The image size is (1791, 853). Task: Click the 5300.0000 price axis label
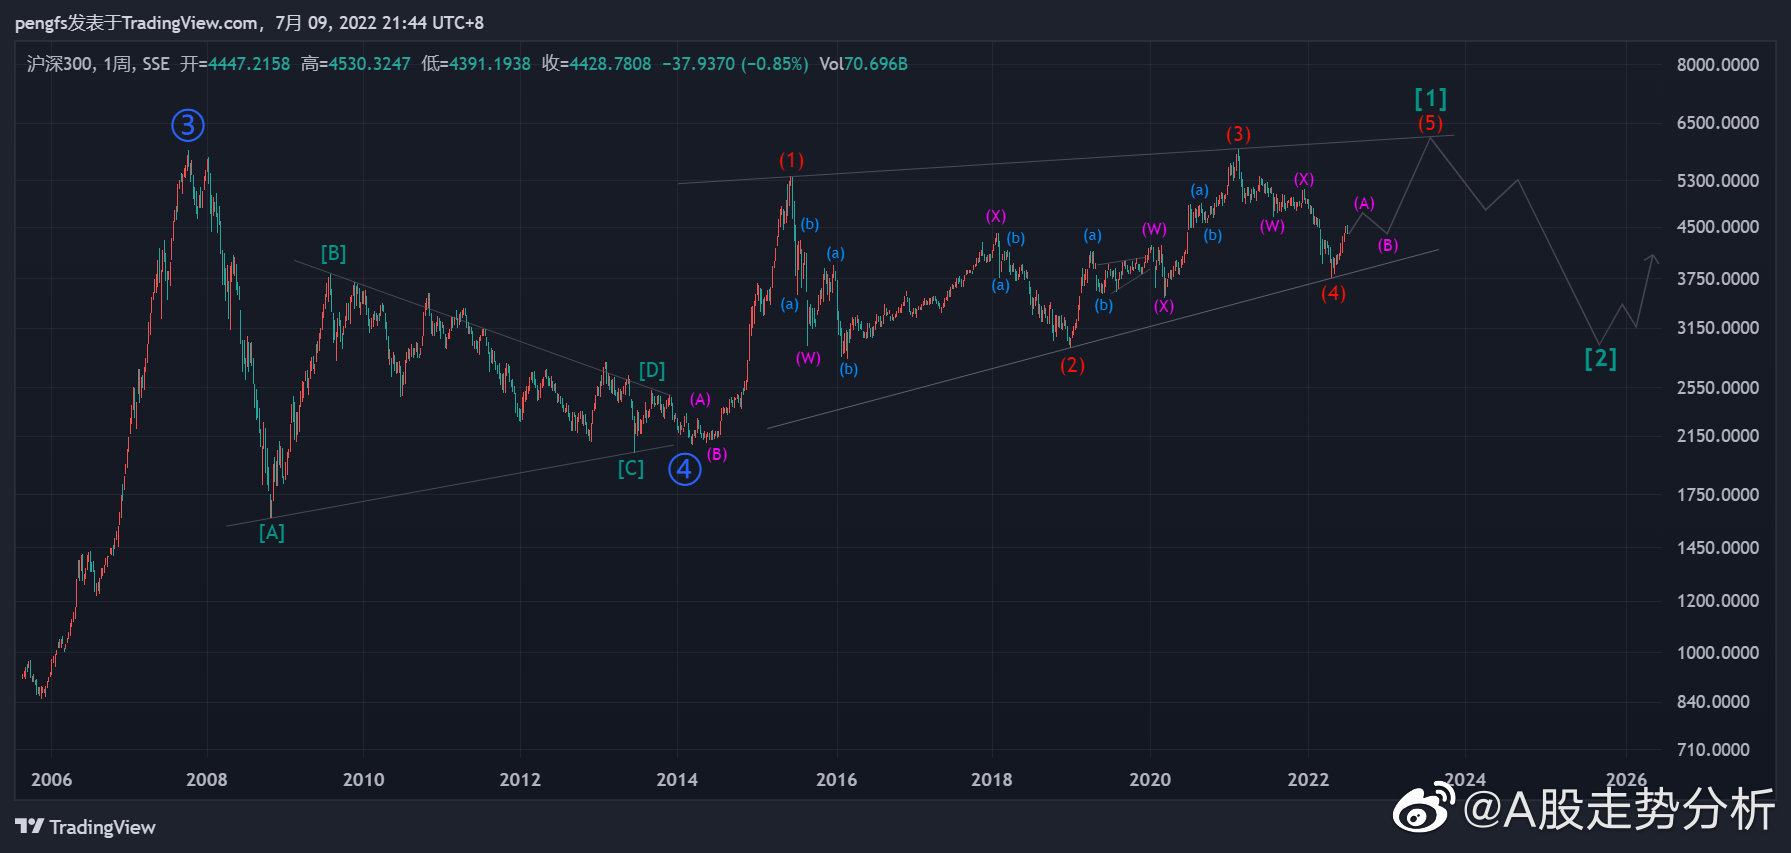tap(1718, 181)
